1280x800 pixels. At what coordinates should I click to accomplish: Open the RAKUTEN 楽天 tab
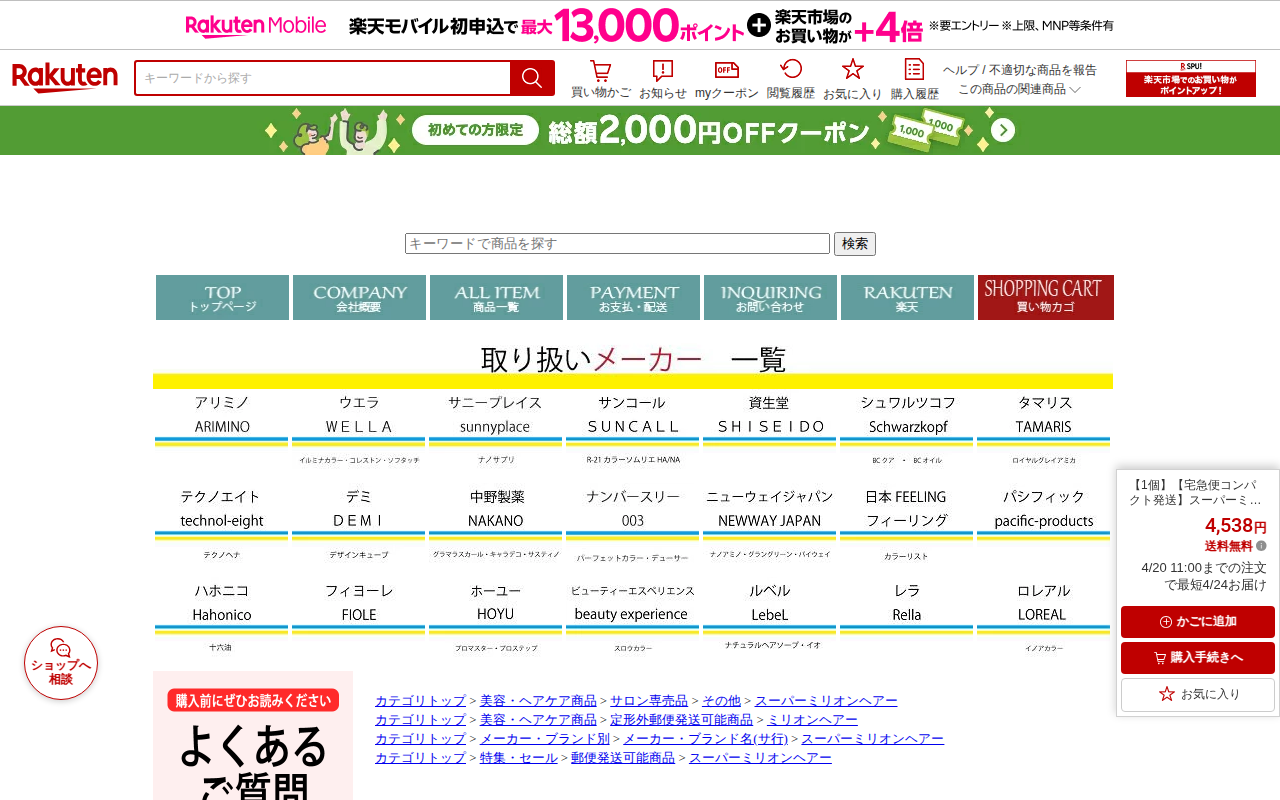click(907, 298)
